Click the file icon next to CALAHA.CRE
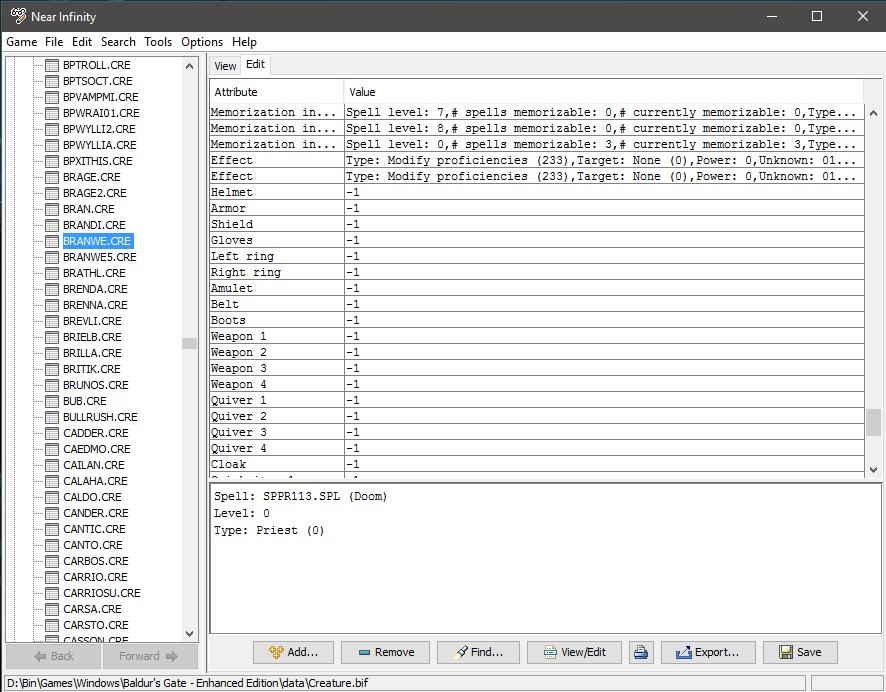Viewport: 886px width, 692px height. pyautogui.click(x=52, y=481)
